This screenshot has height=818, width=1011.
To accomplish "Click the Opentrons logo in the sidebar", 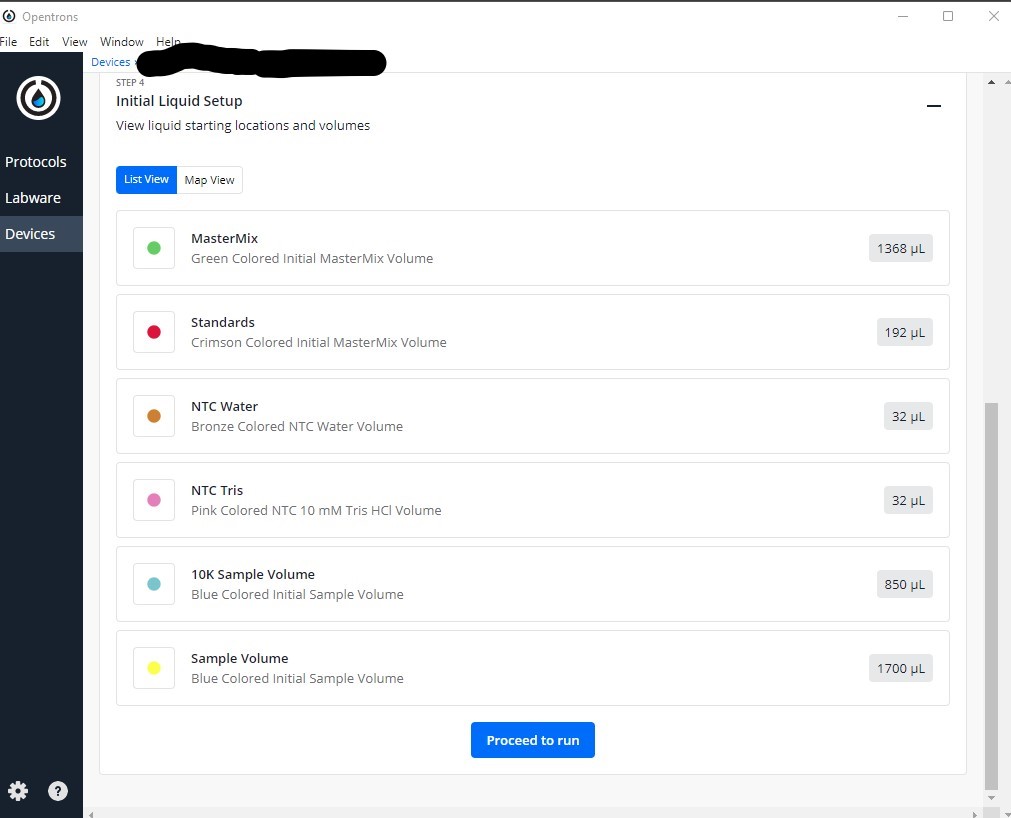I will [x=38, y=98].
